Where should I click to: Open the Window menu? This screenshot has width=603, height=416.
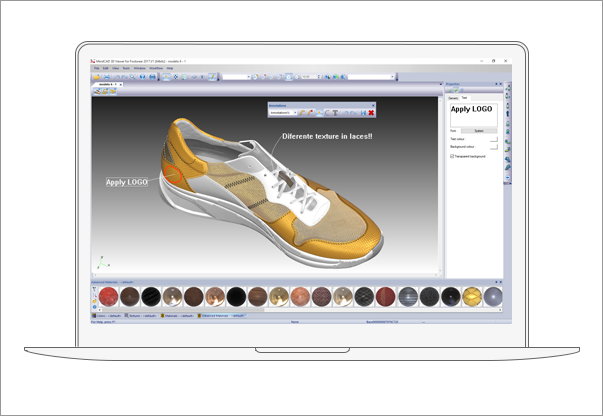(140, 68)
